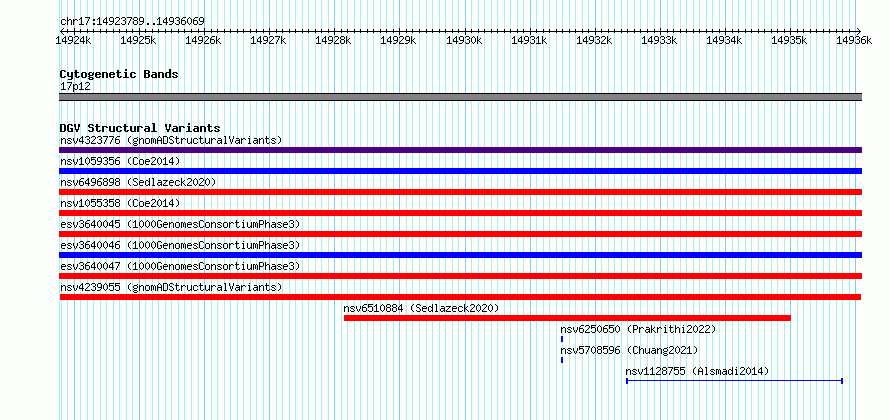
Task: Select the esv3640045 red variant bar
Action: coord(460,234)
